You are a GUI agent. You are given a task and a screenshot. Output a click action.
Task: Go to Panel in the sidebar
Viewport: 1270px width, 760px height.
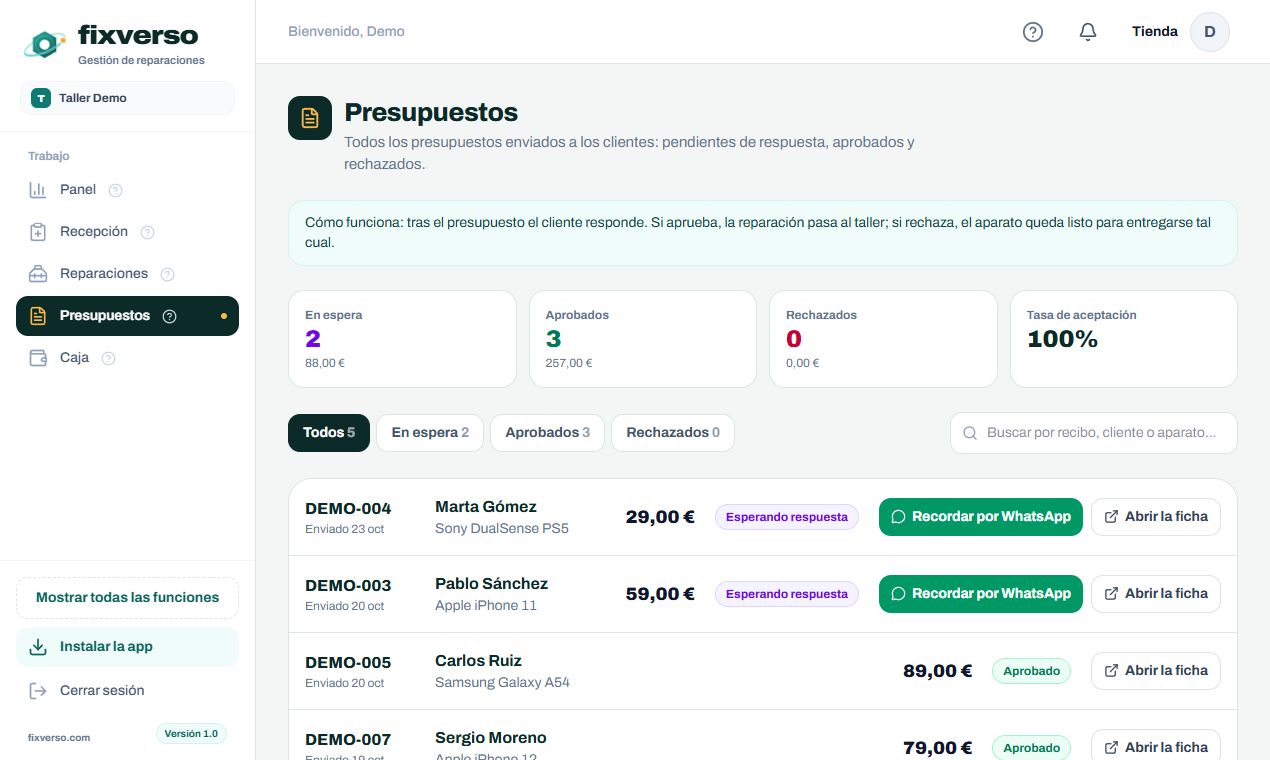127,190
